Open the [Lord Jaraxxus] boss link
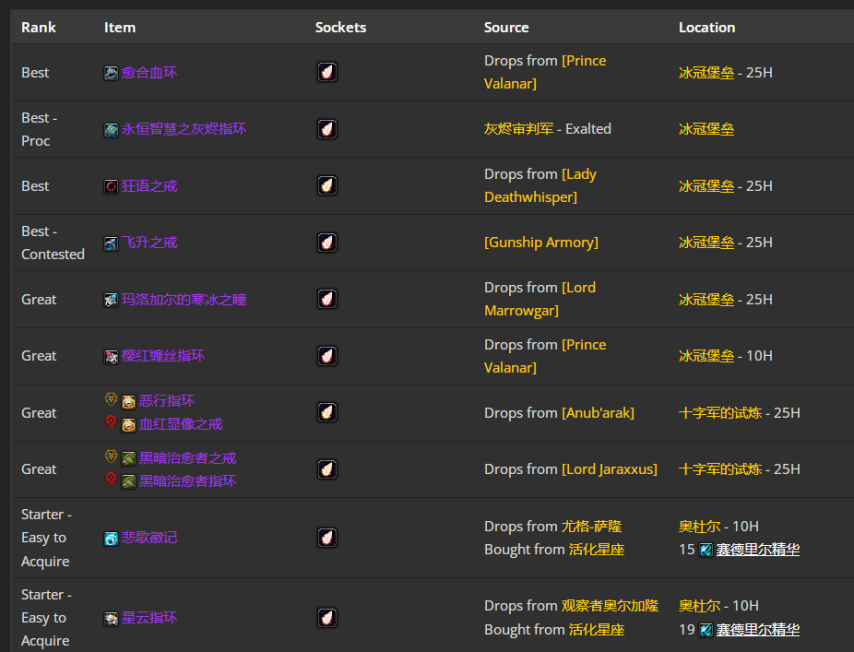 609,469
